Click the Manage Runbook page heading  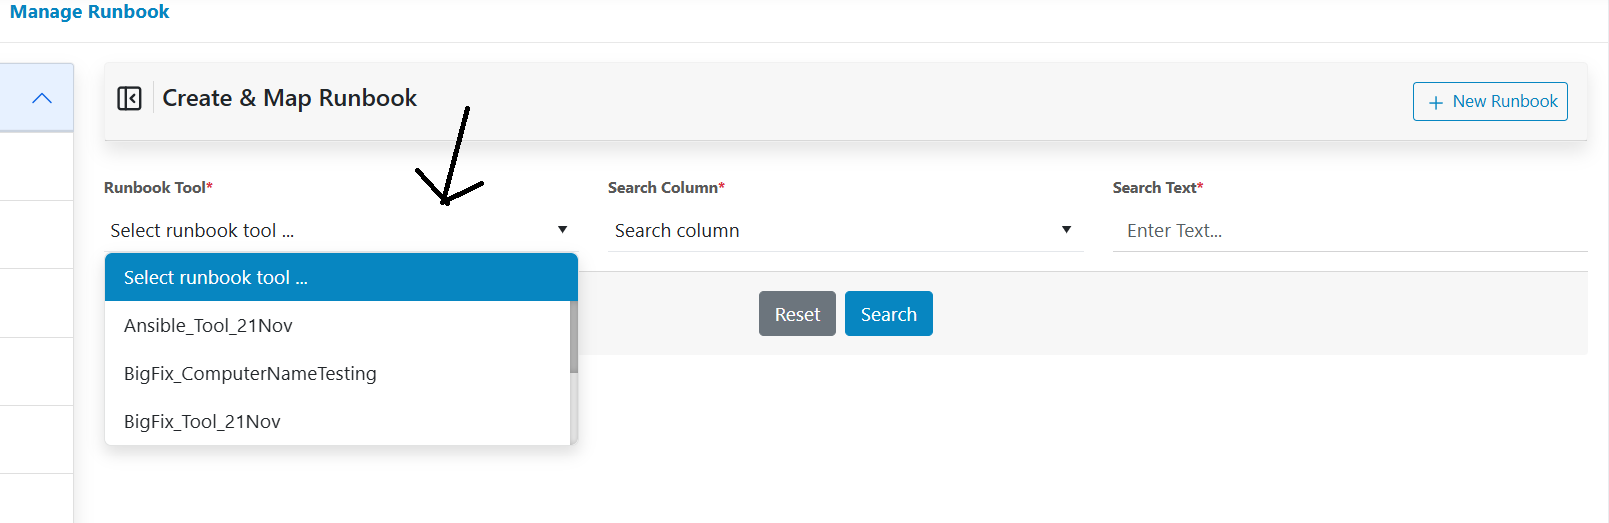click(x=89, y=12)
